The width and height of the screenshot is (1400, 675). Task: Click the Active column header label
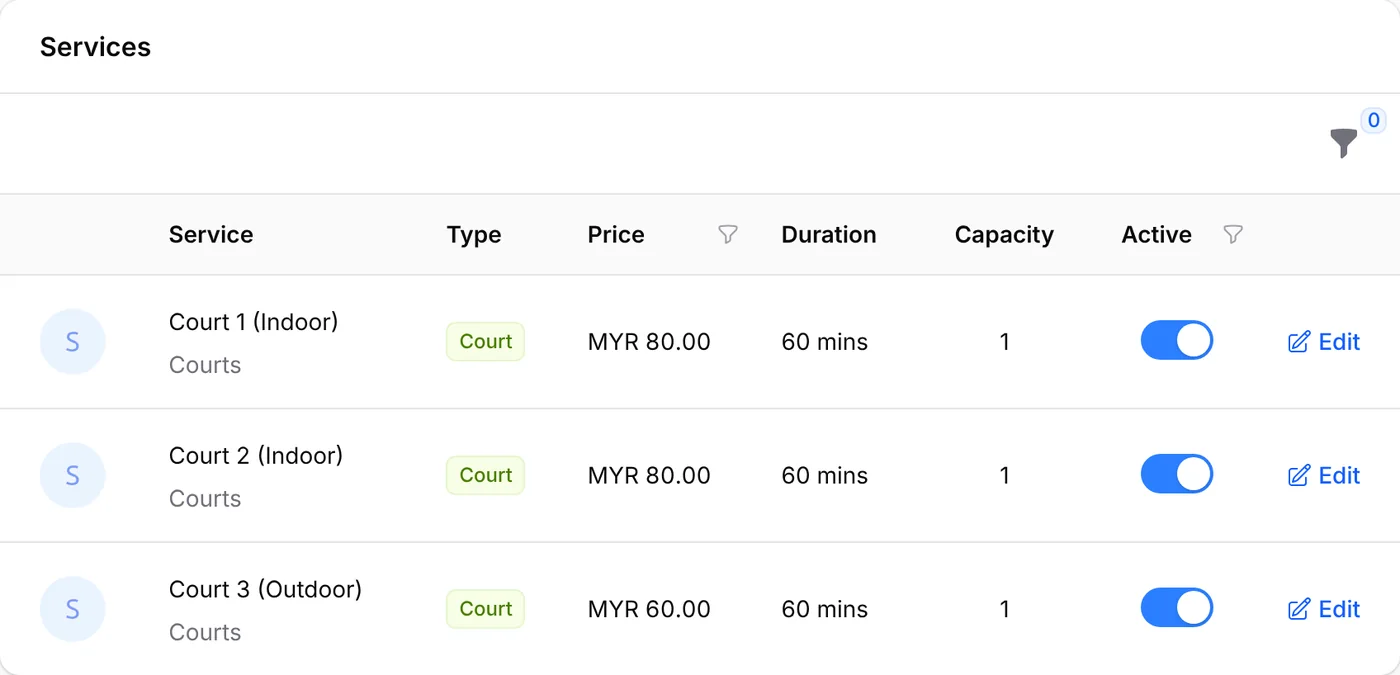(1157, 235)
